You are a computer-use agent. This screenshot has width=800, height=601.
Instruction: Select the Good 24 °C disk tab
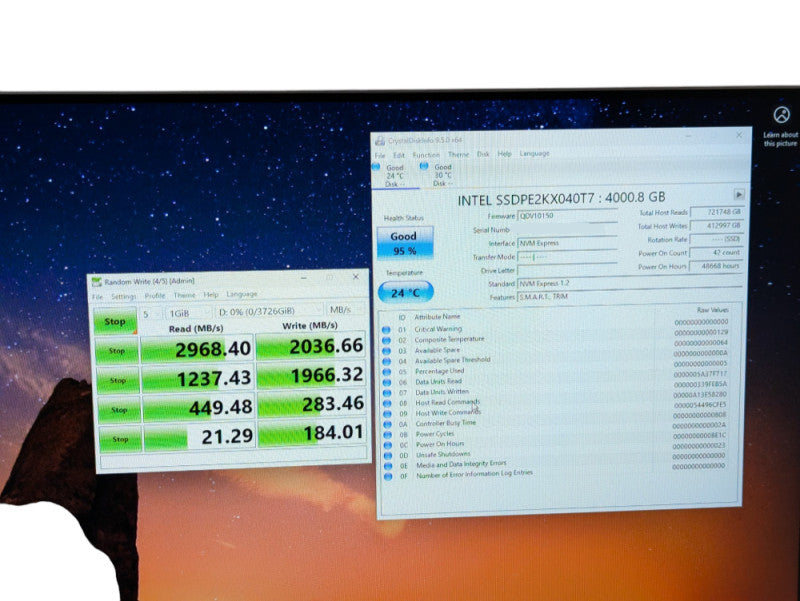tap(394, 176)
